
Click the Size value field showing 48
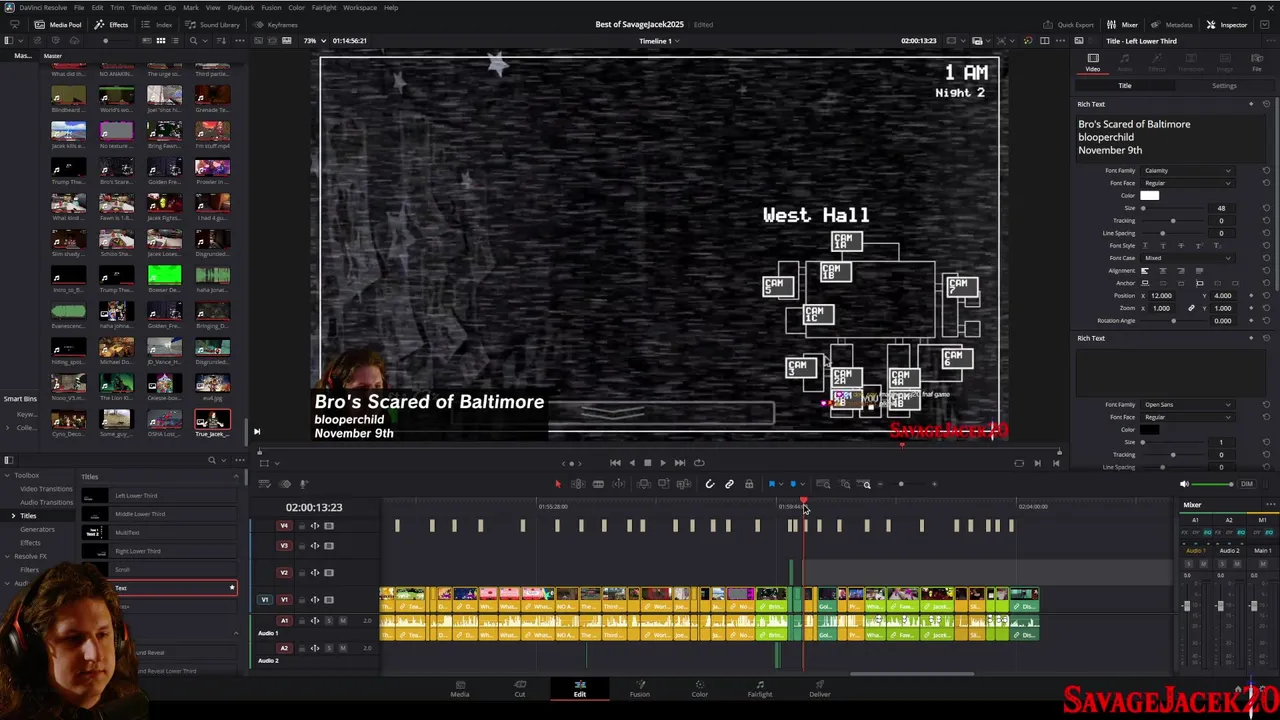coord(1221,208)
